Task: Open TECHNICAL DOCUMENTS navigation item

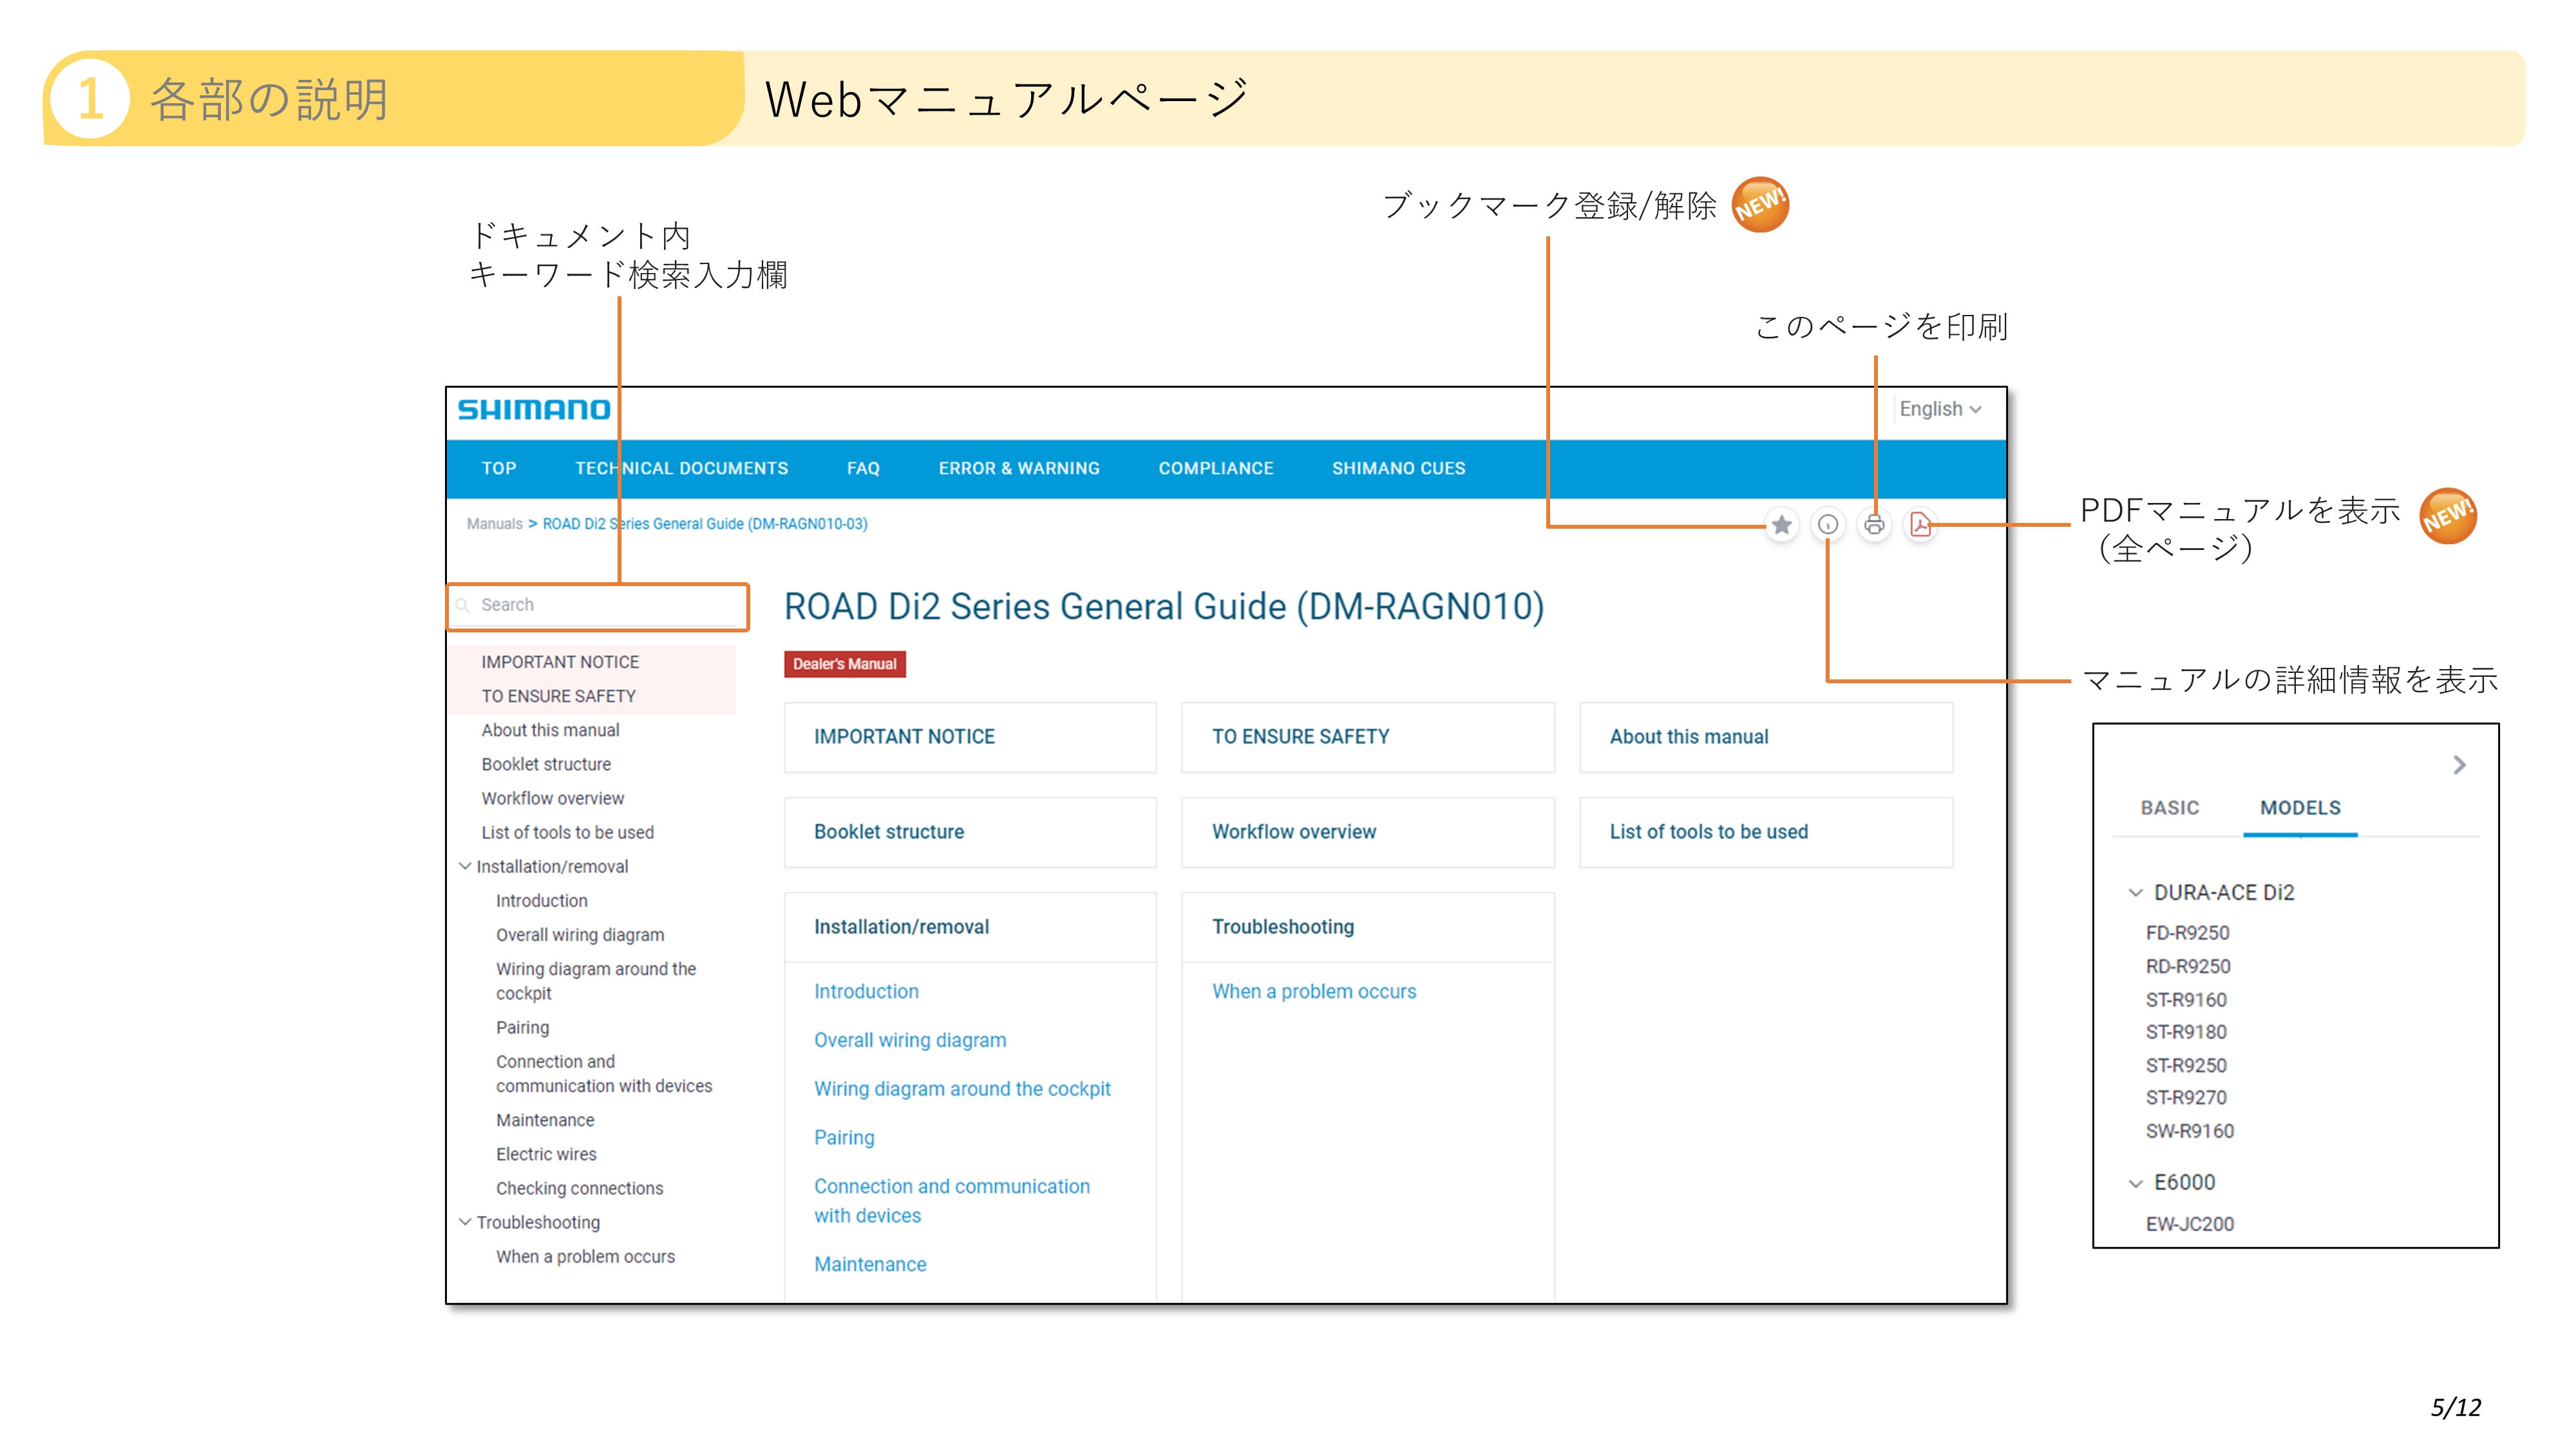Action: click(682, 468)
